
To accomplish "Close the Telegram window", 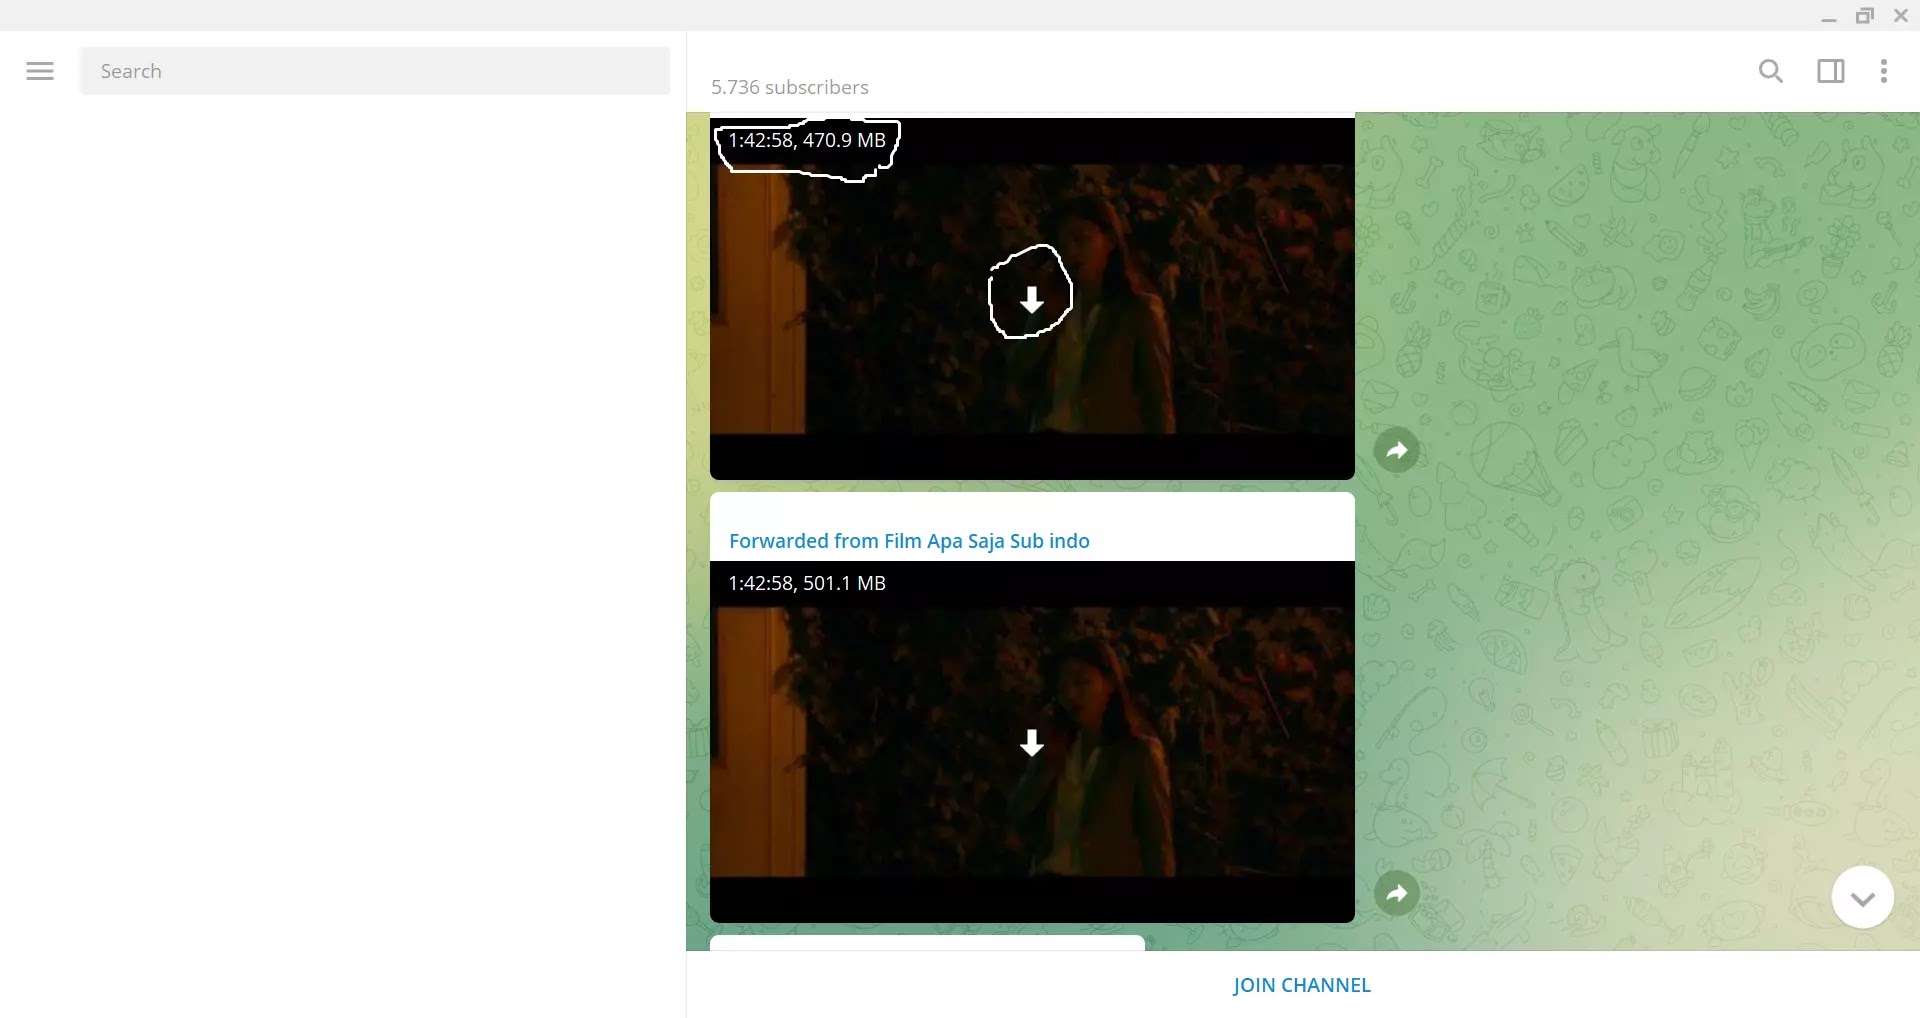I will (1901, 16).
